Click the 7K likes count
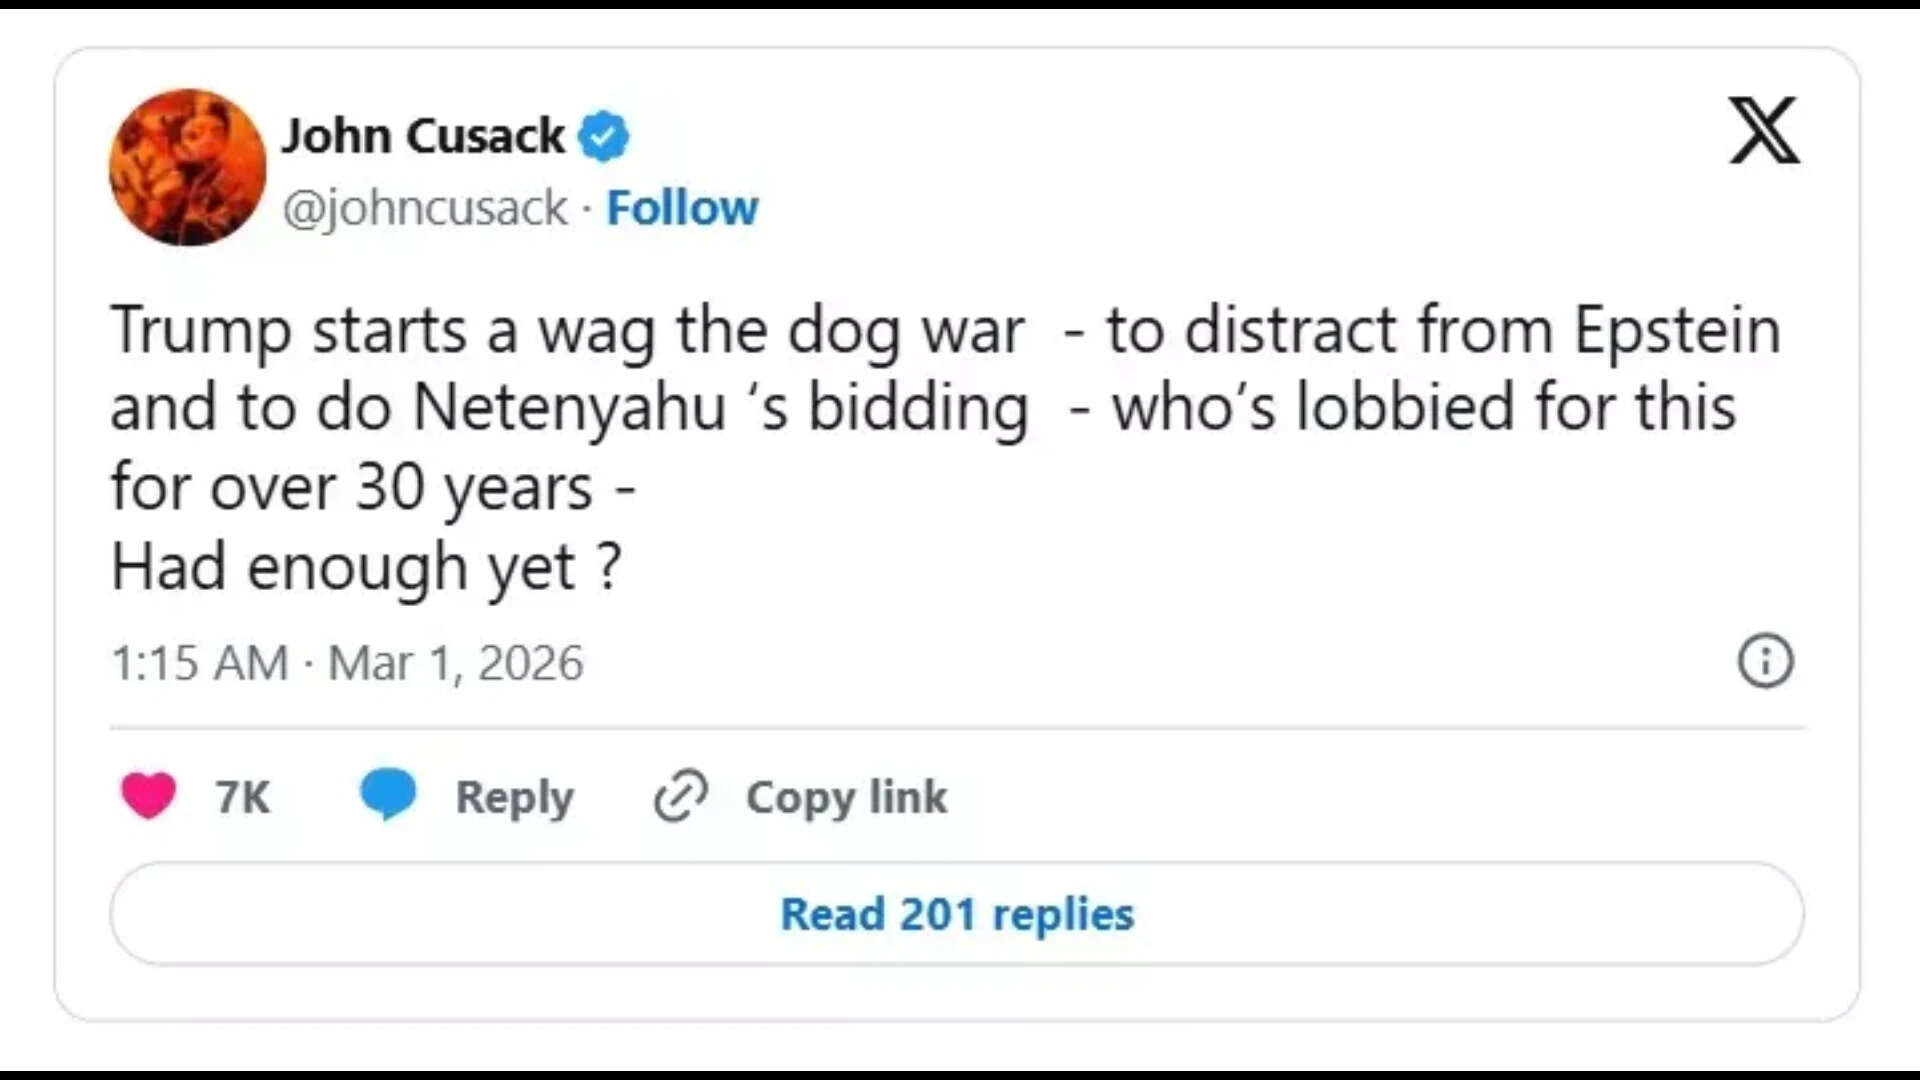 coord(241,796)
